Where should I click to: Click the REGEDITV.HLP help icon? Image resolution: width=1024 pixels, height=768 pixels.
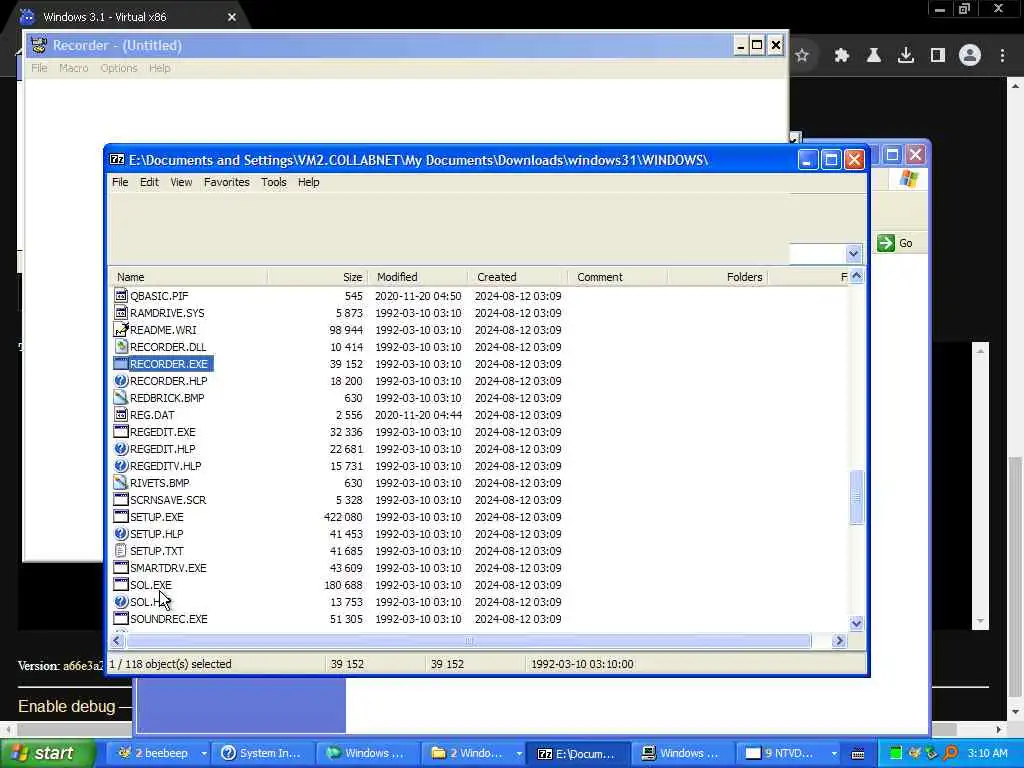point(121,466)
